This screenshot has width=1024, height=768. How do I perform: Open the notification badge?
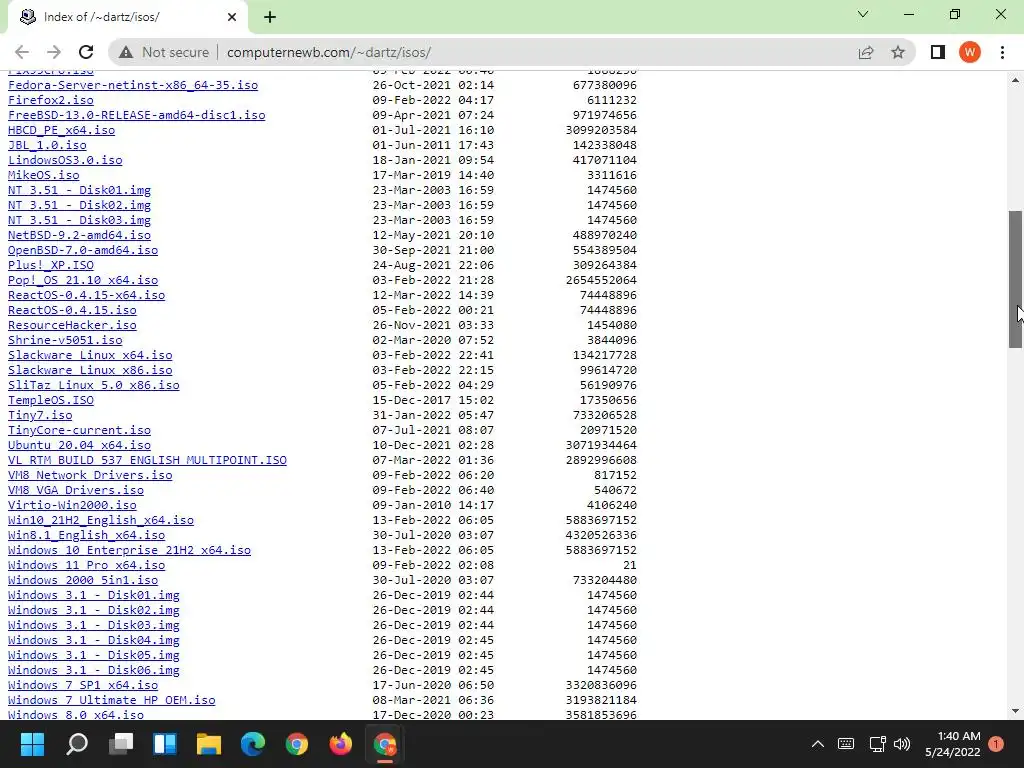[x=996, y=744]
